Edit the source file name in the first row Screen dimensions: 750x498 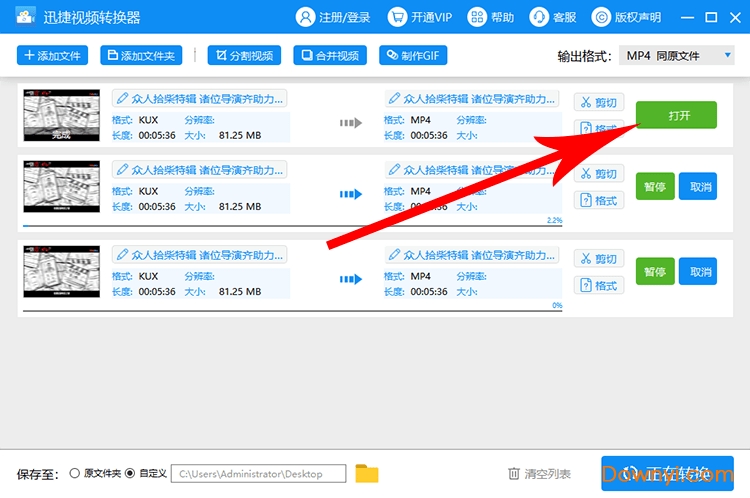(199, 99)
